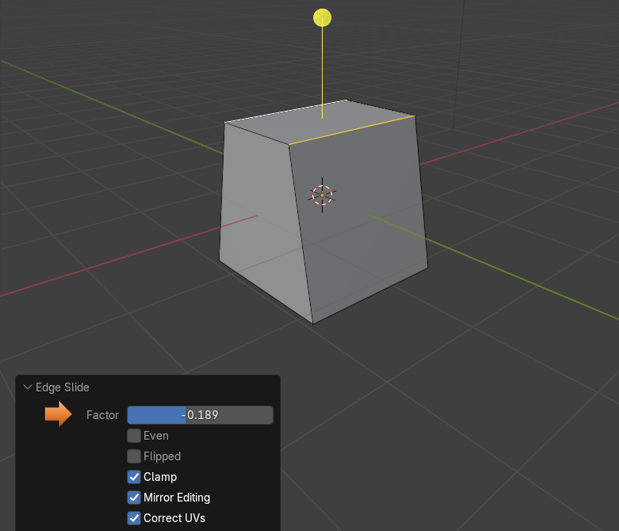Click the 3D cursor crosshair on the cube

(x=322, y=195)
